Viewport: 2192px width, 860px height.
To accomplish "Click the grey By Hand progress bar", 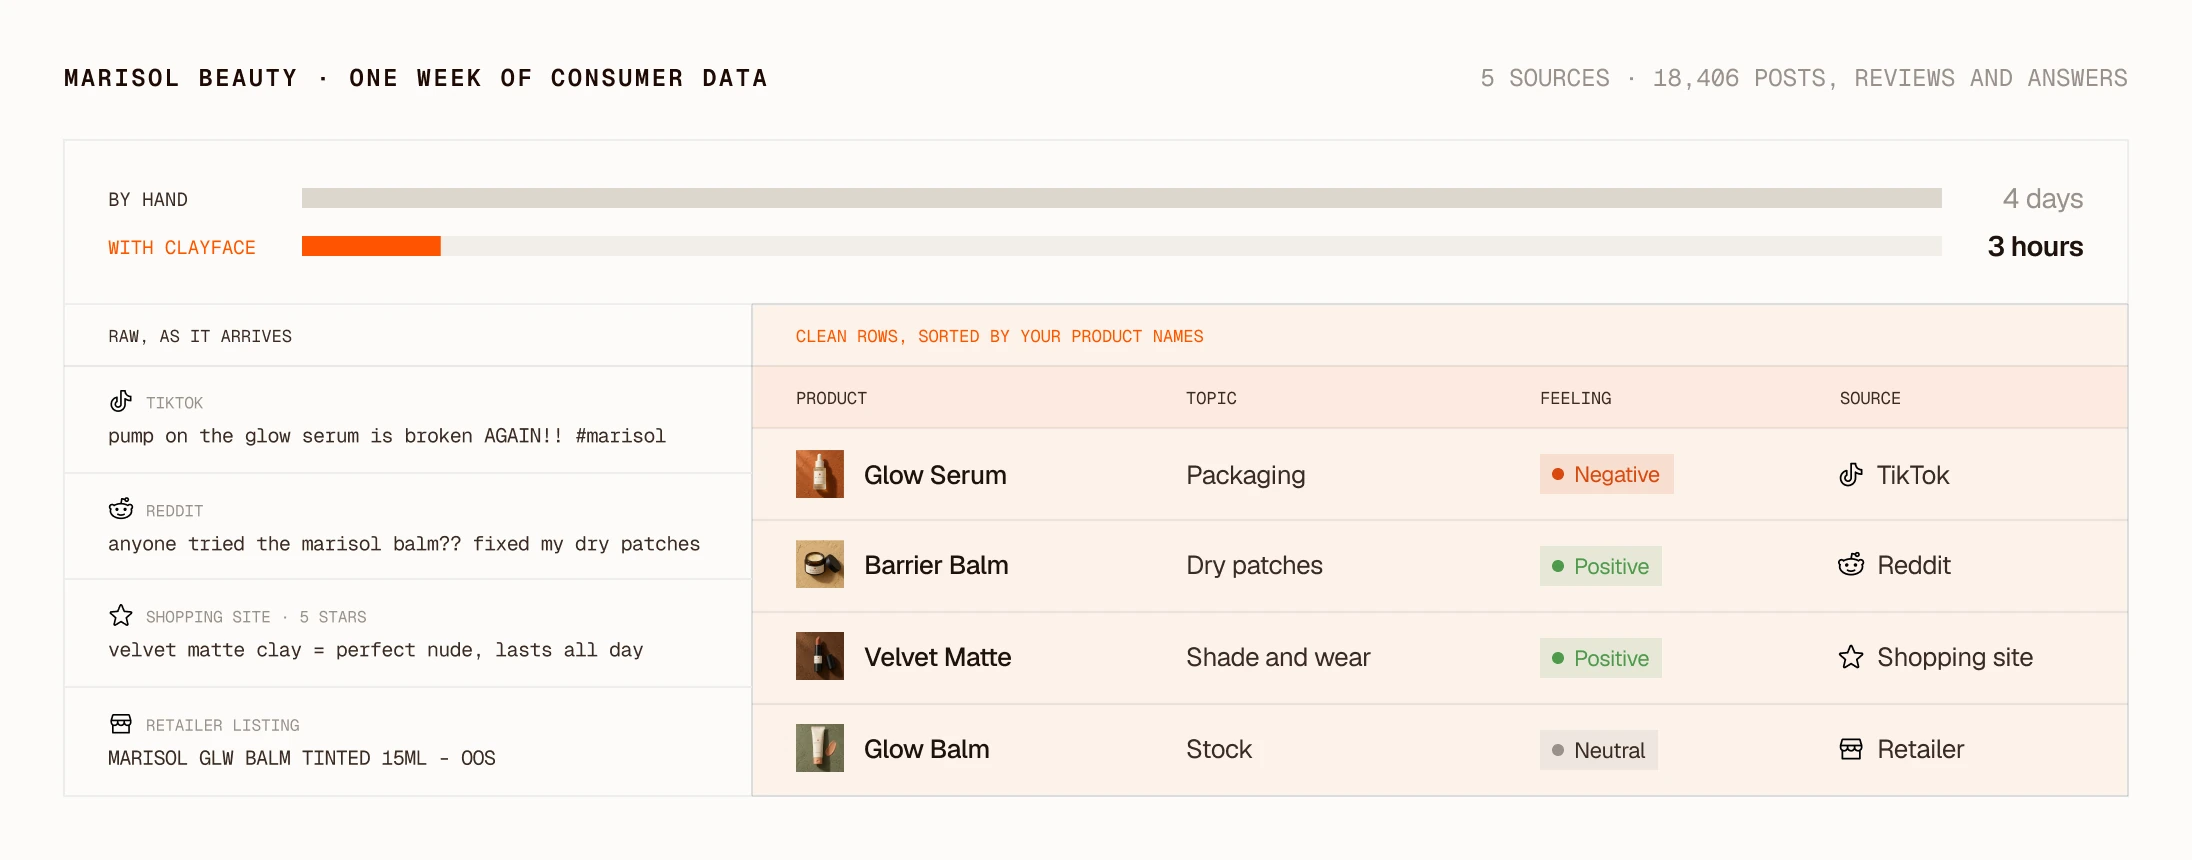I will point(1122,198).
